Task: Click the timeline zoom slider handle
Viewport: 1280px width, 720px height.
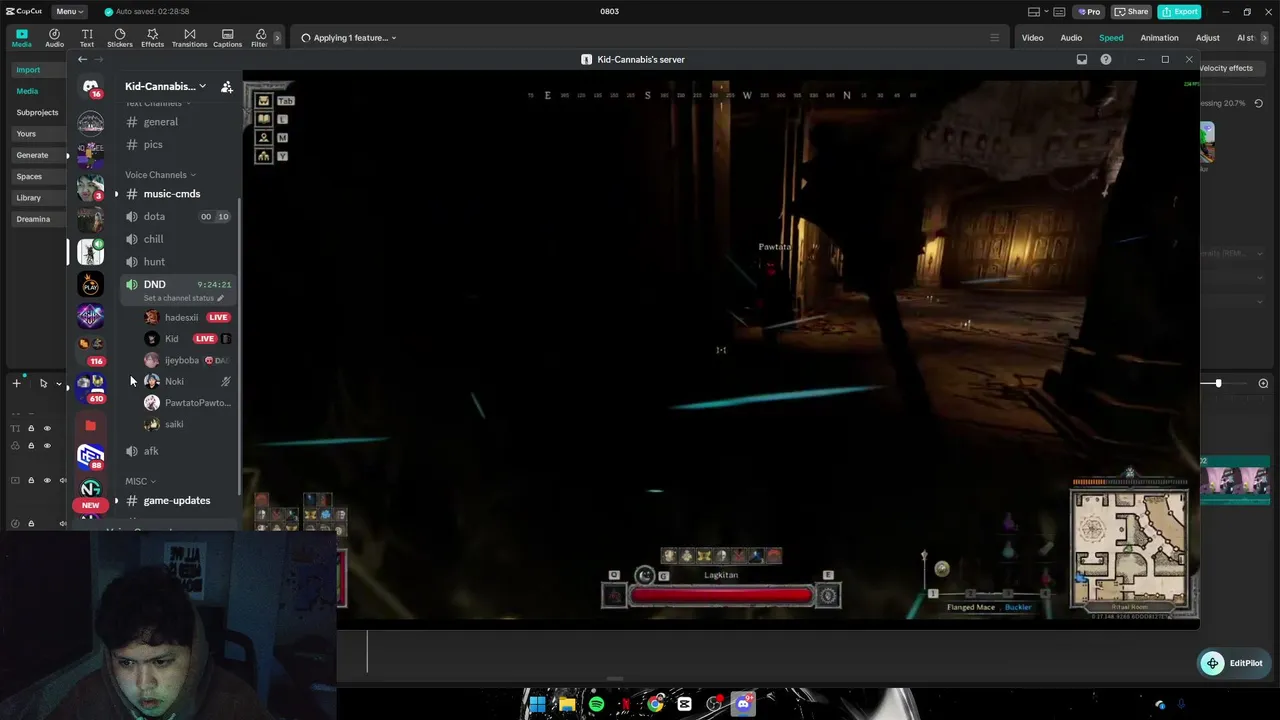Action: pyautogui.click(x=1218, y=384)
